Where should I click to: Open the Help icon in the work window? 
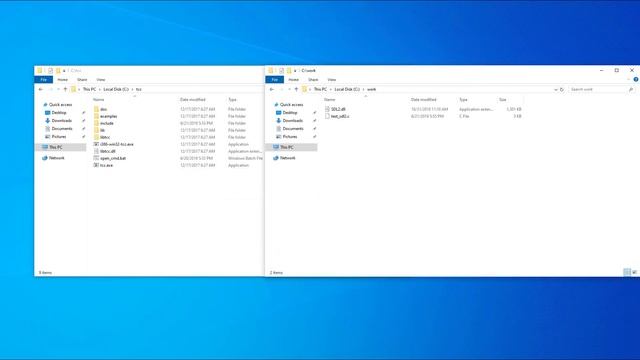pyautogui.click(x=636, y=80)
